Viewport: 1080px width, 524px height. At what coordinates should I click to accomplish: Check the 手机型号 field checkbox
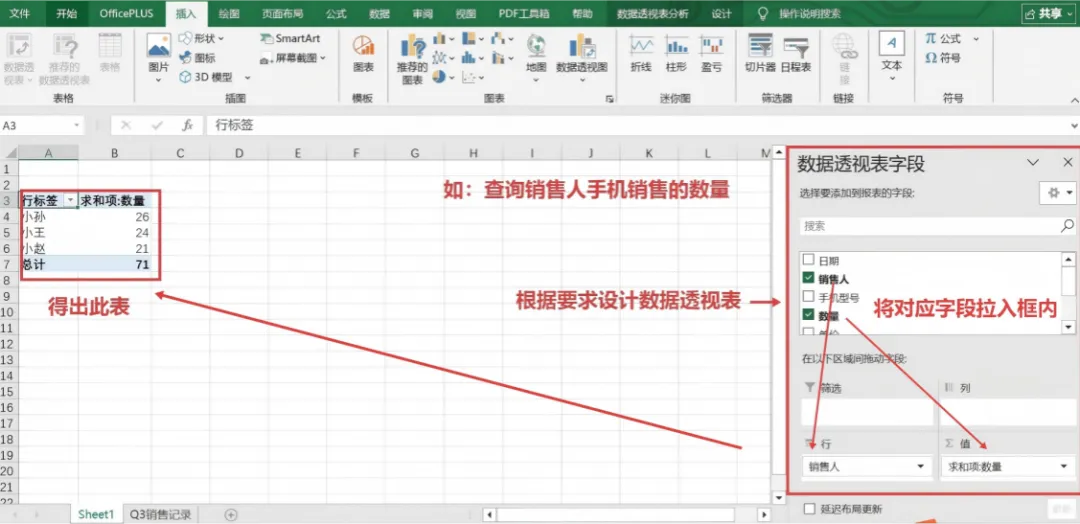pos(809,297)
